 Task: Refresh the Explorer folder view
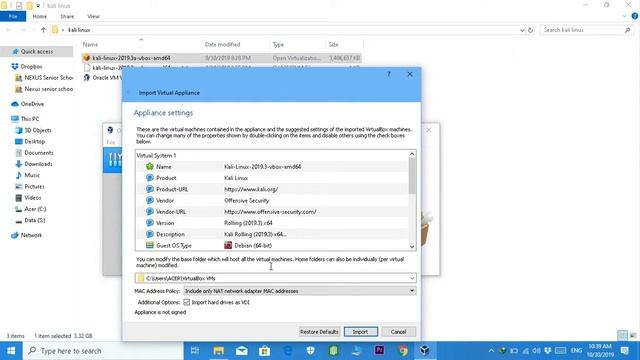[530, 30]
